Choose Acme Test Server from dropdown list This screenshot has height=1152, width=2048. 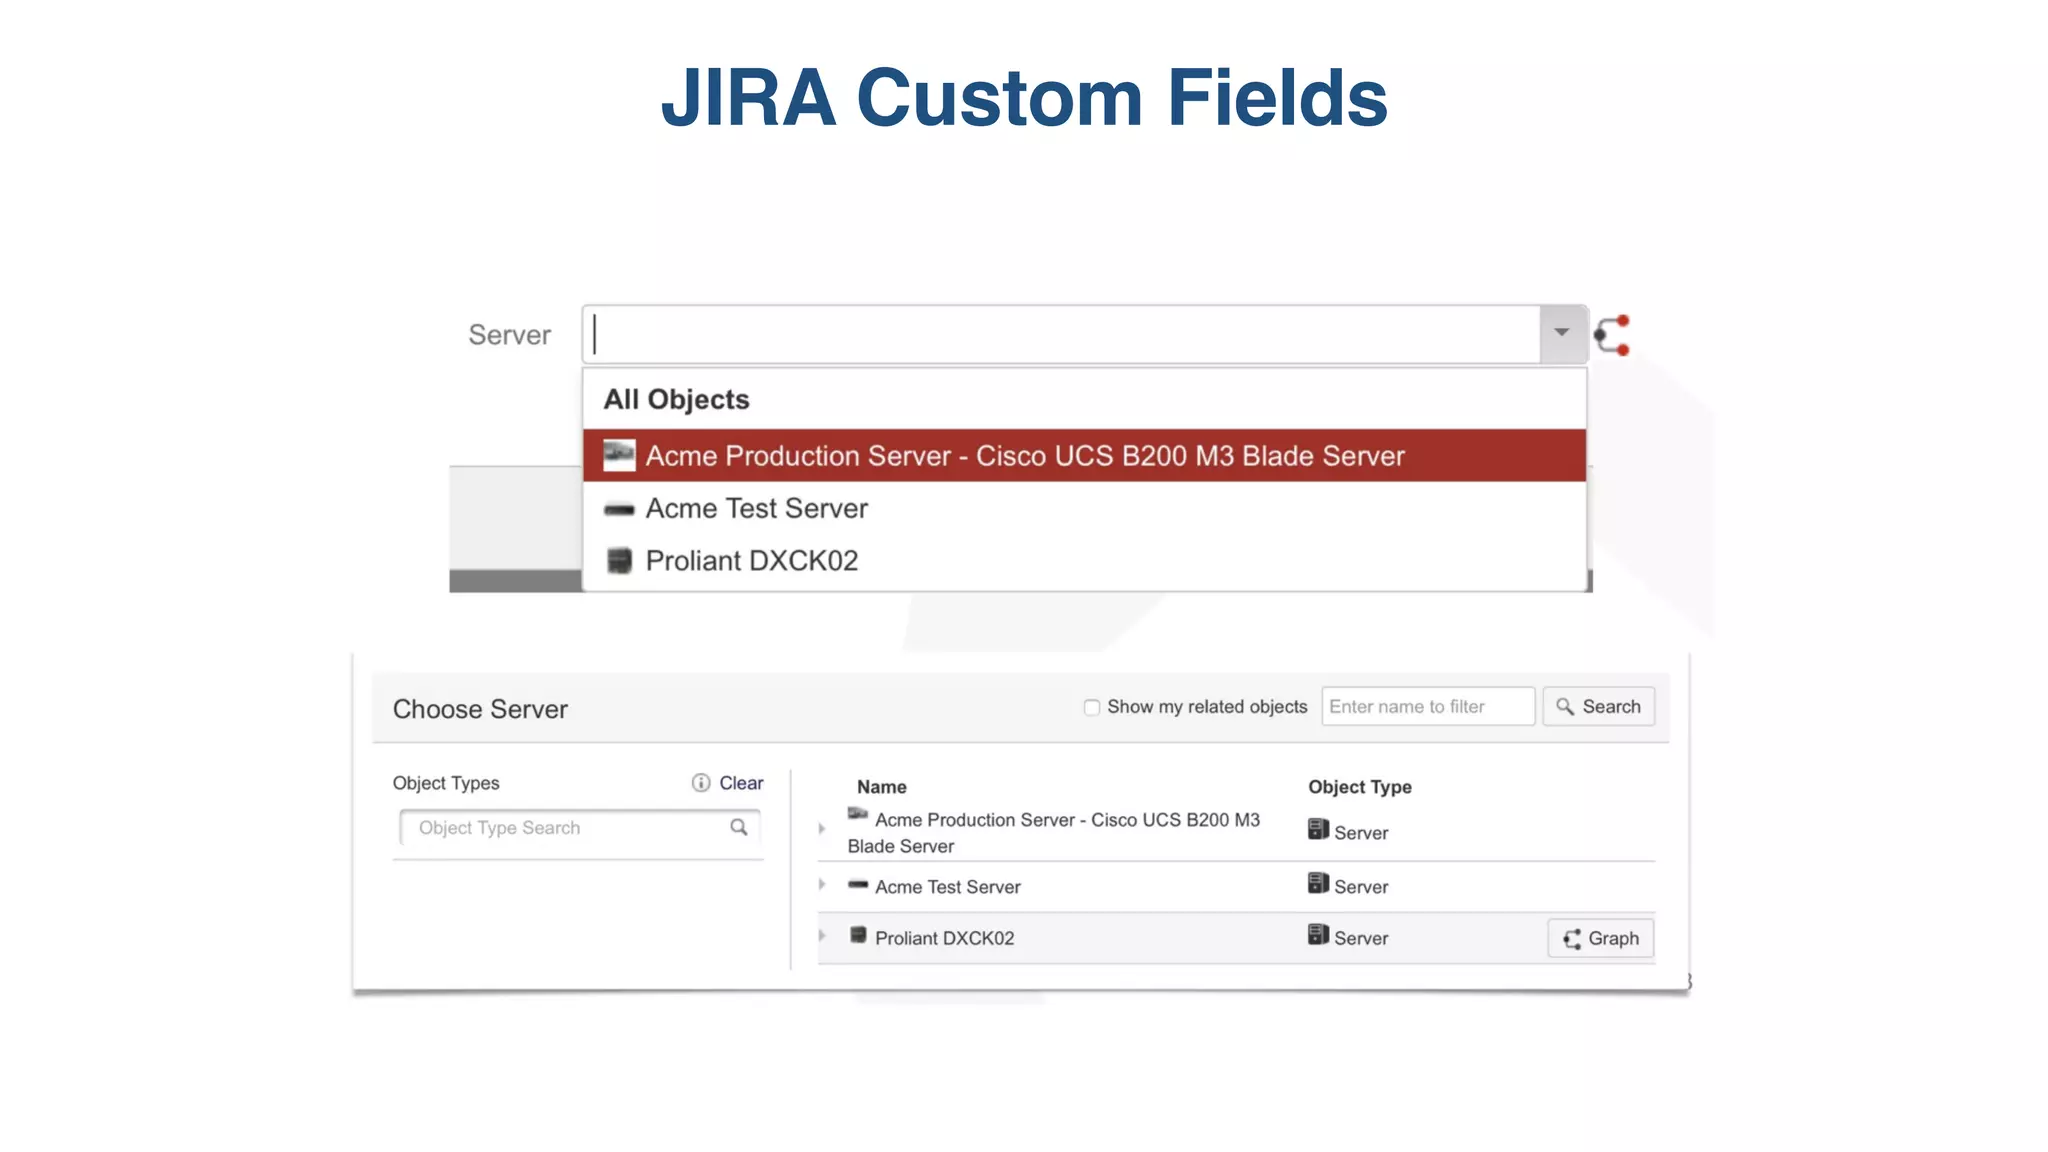pyautogui.click(x=1084, y=509)
